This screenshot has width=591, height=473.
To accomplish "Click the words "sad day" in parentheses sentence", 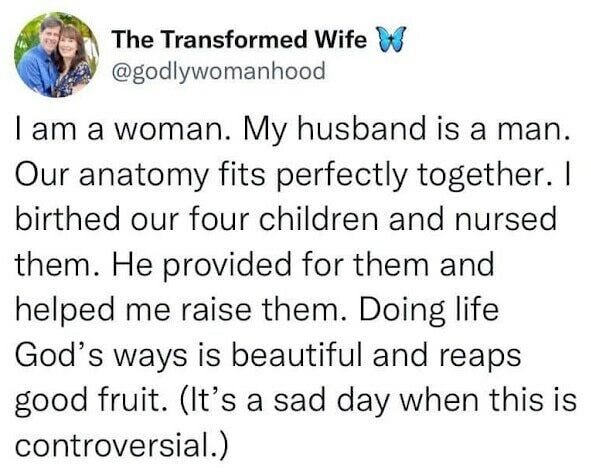I will [332, 403].
